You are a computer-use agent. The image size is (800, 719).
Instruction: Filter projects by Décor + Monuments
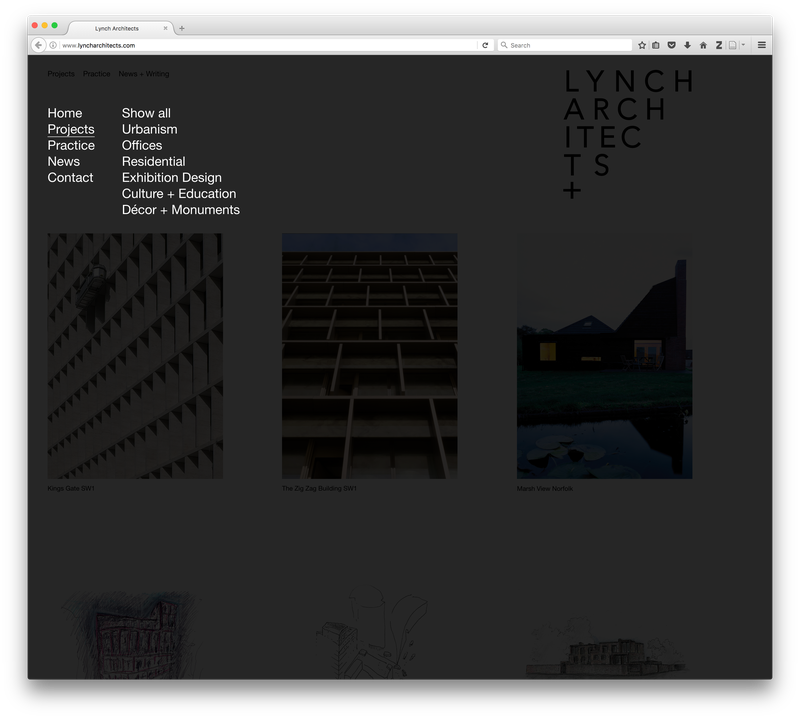181,210
